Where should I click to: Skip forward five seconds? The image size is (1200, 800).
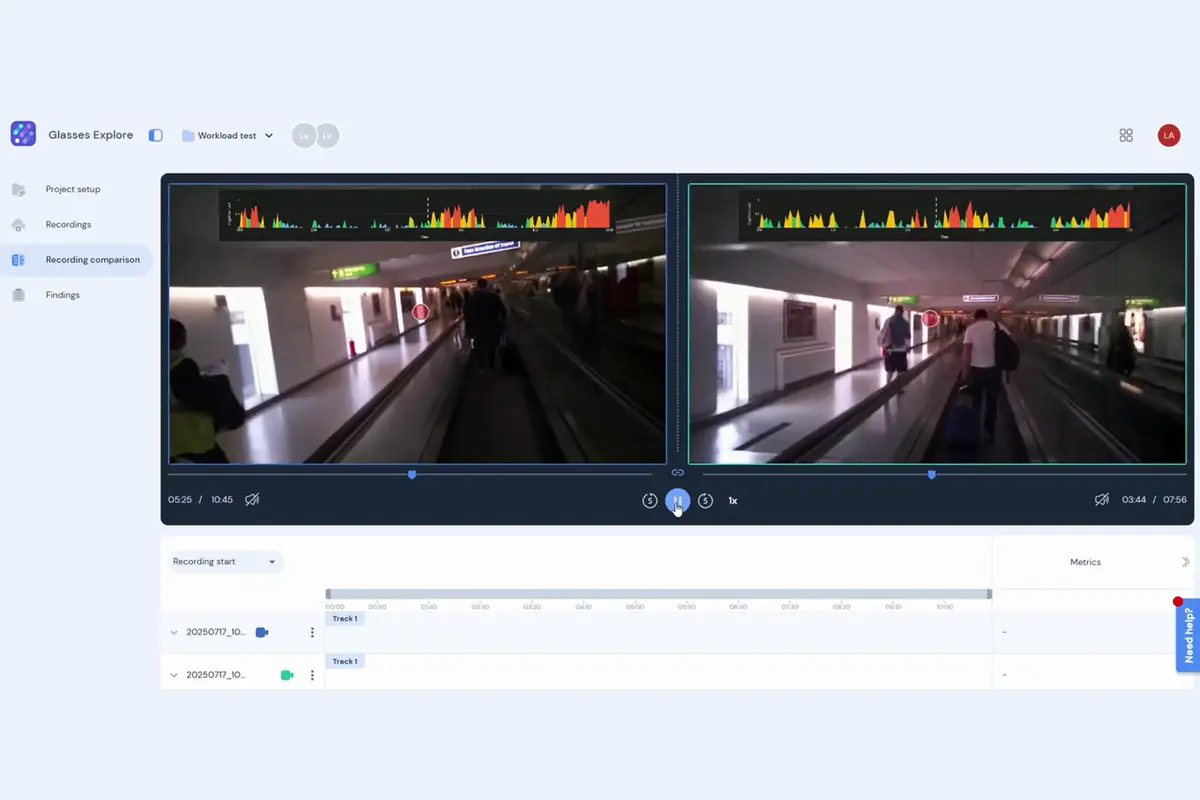pos(705,500)
